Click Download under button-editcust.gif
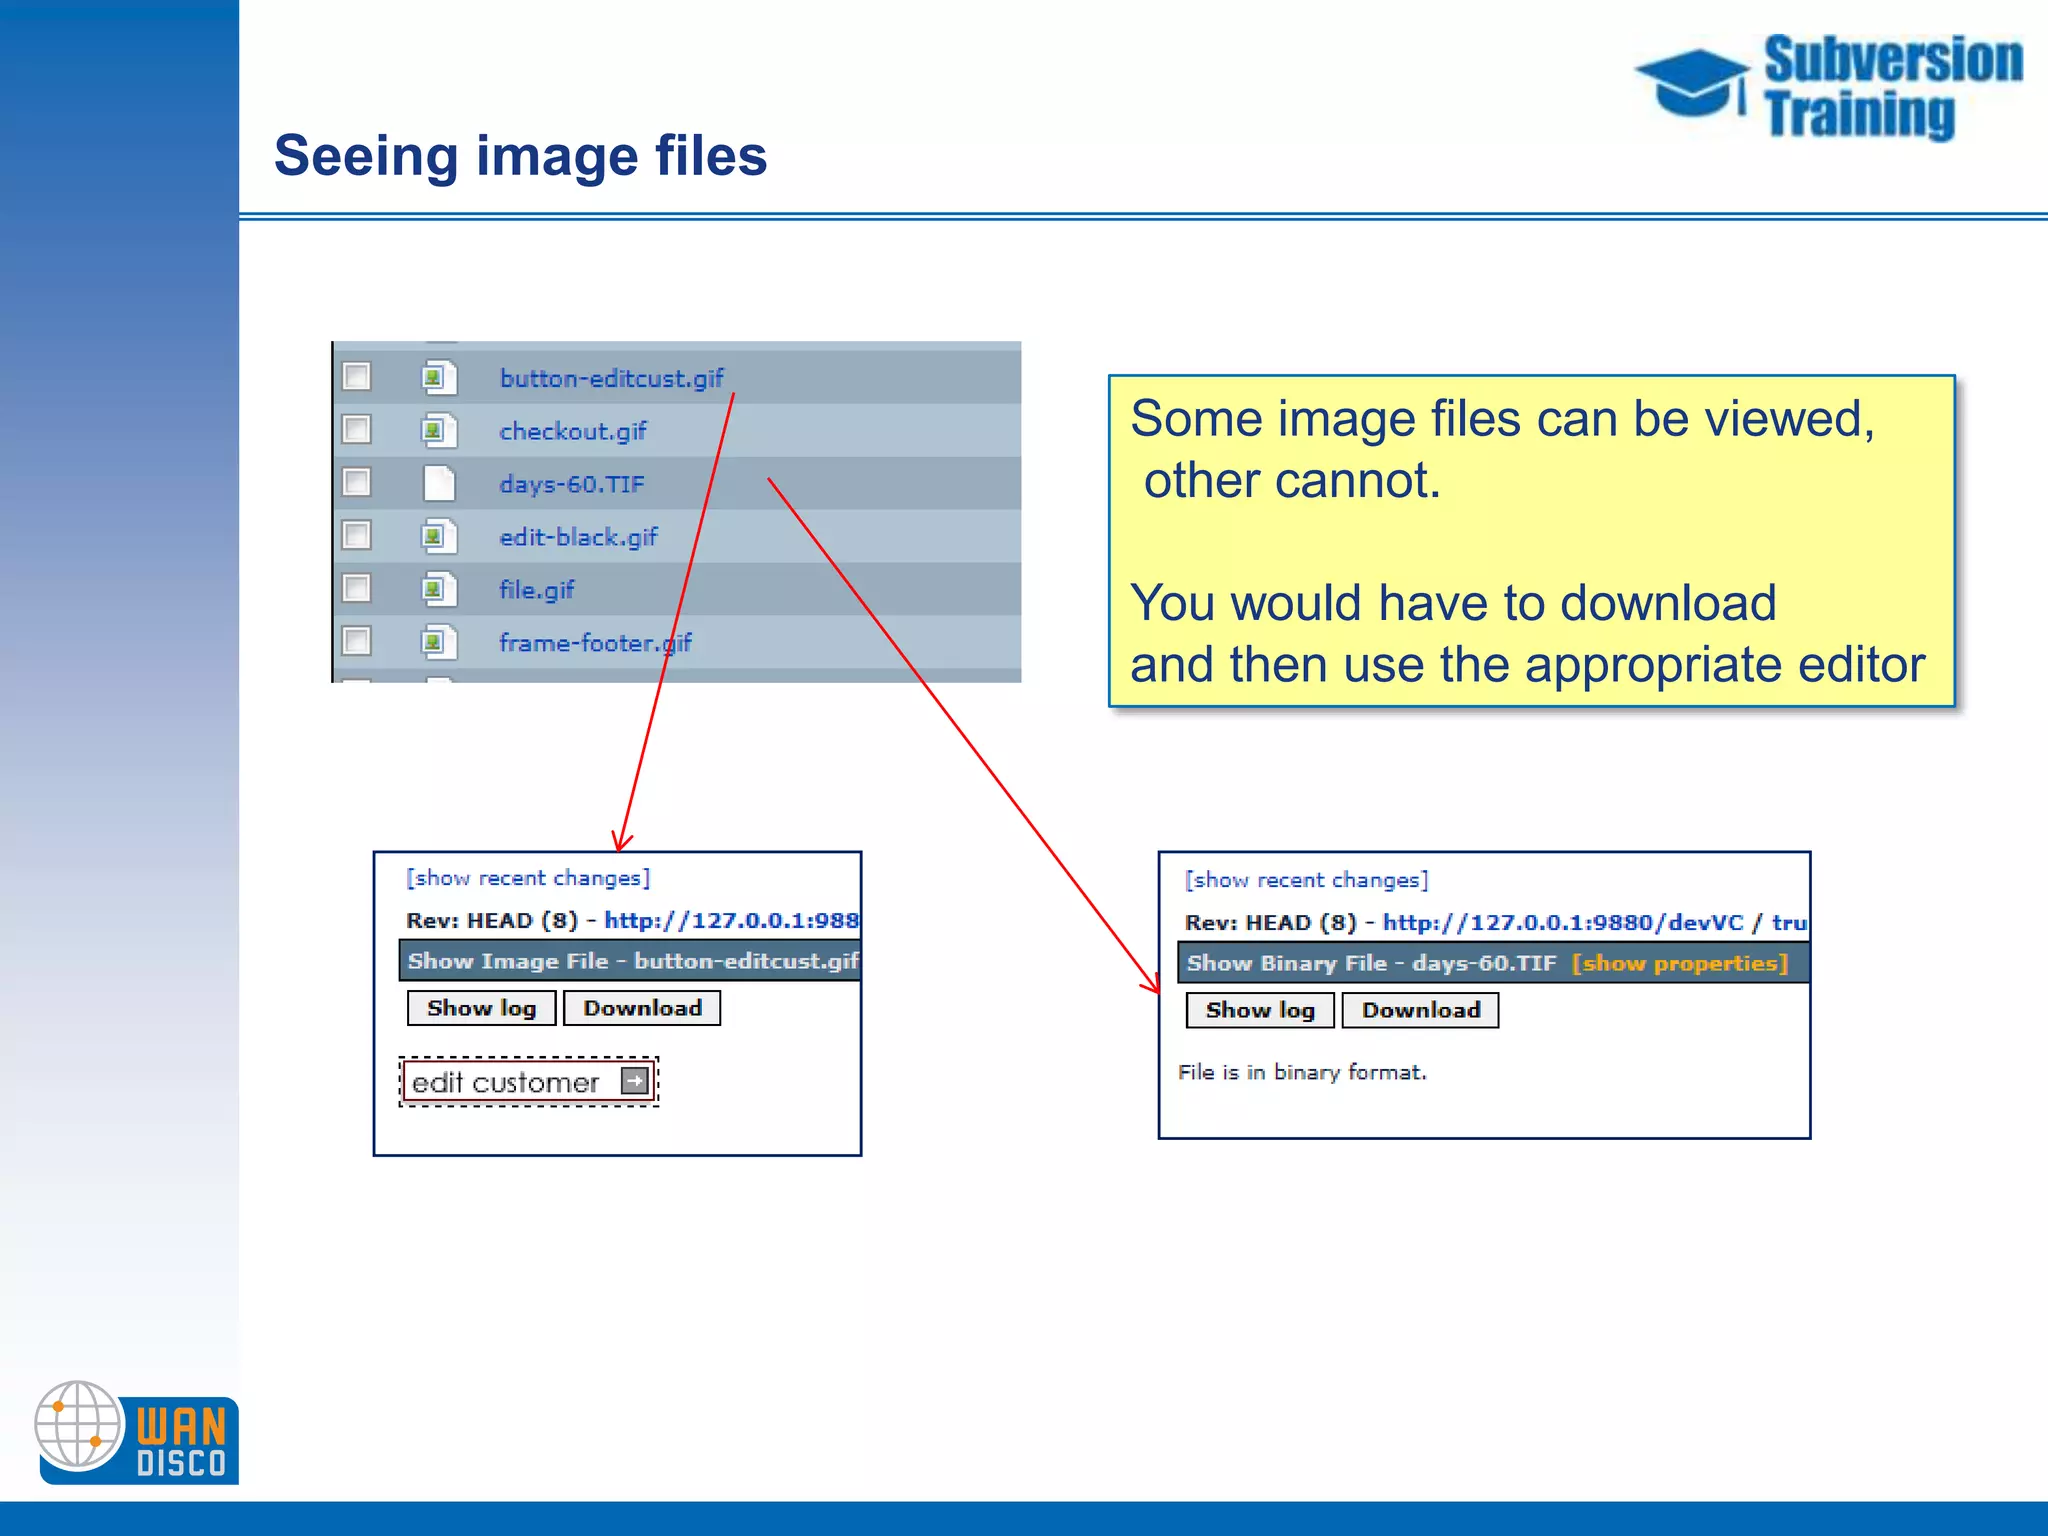The image size is (2048, 1536). click(x=642, y=1008)
